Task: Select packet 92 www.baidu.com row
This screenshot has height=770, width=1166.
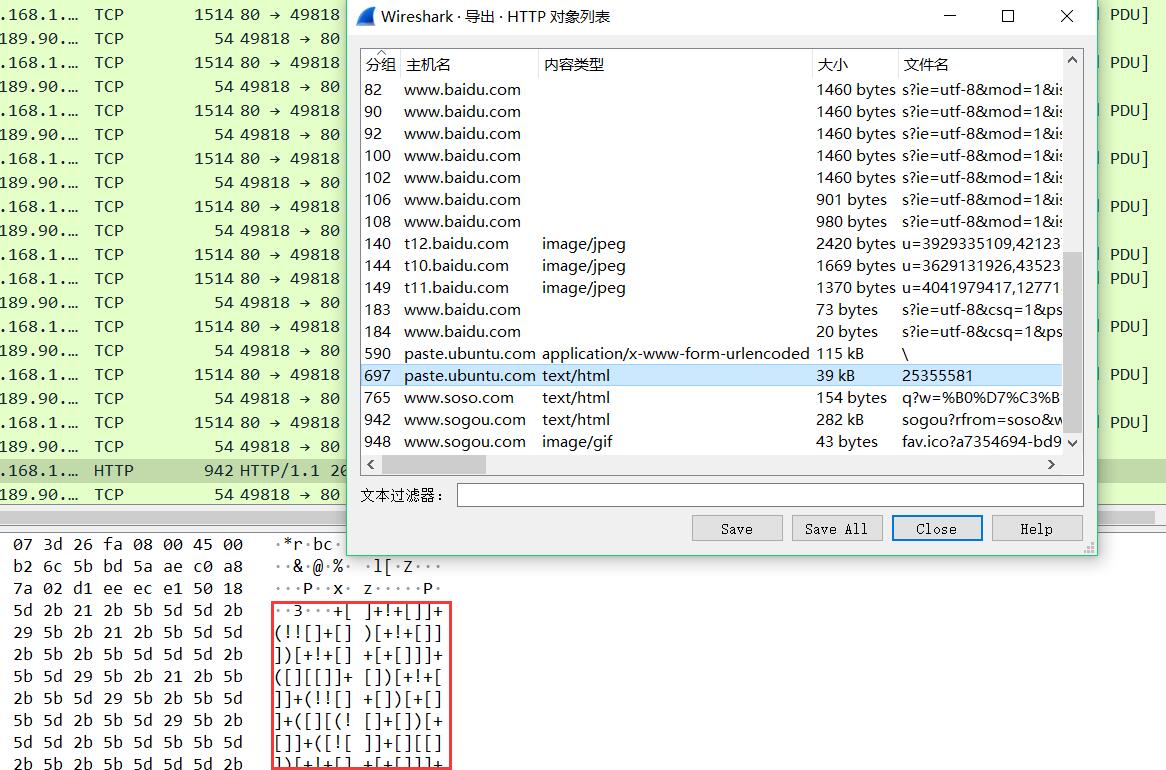Action: (x=712, y=134)
